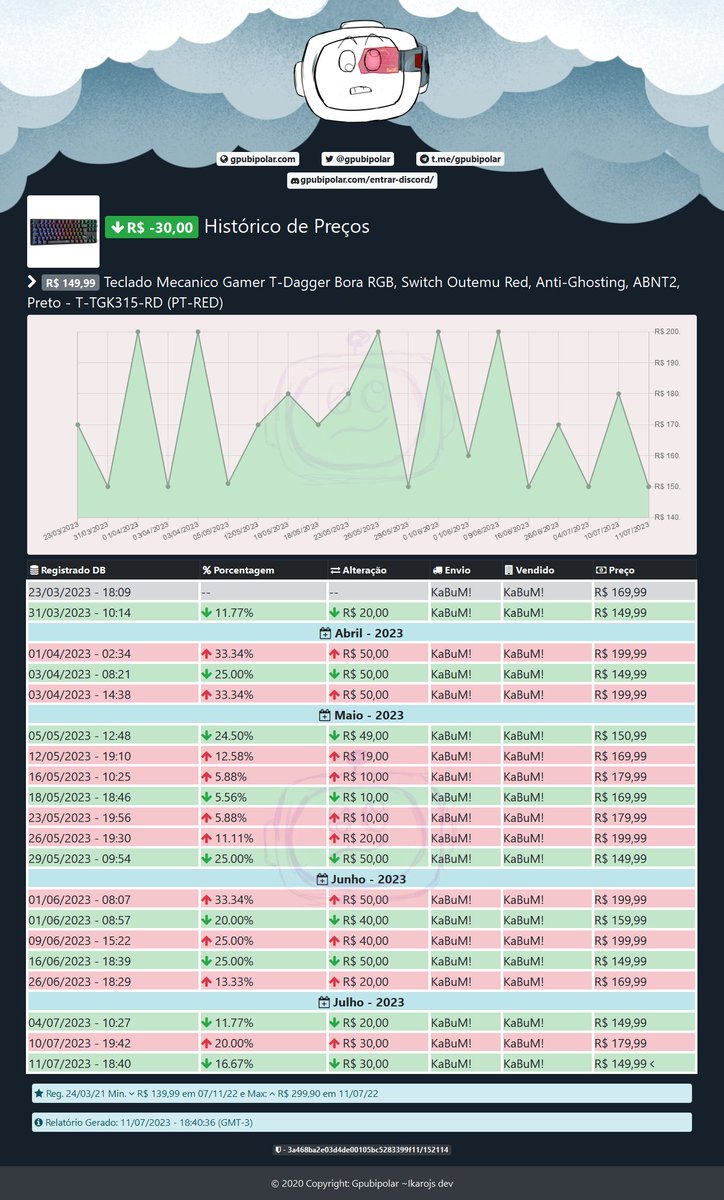The width and height of the screenshot is (724, 1200).
Task: Open the gpubipolar.com/entrar-discord/ Discord link
Action: 362,179
